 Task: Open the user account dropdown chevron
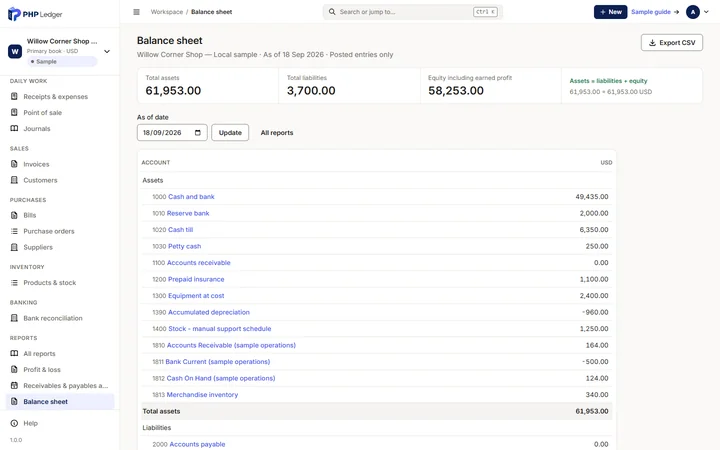(x=706, y=12)
